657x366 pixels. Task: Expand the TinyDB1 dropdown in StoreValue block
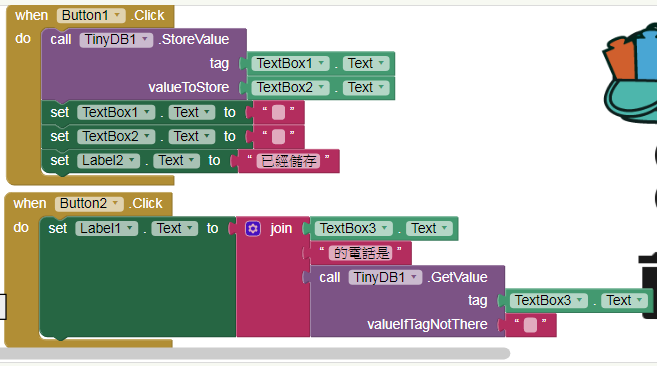click(116, 39)
